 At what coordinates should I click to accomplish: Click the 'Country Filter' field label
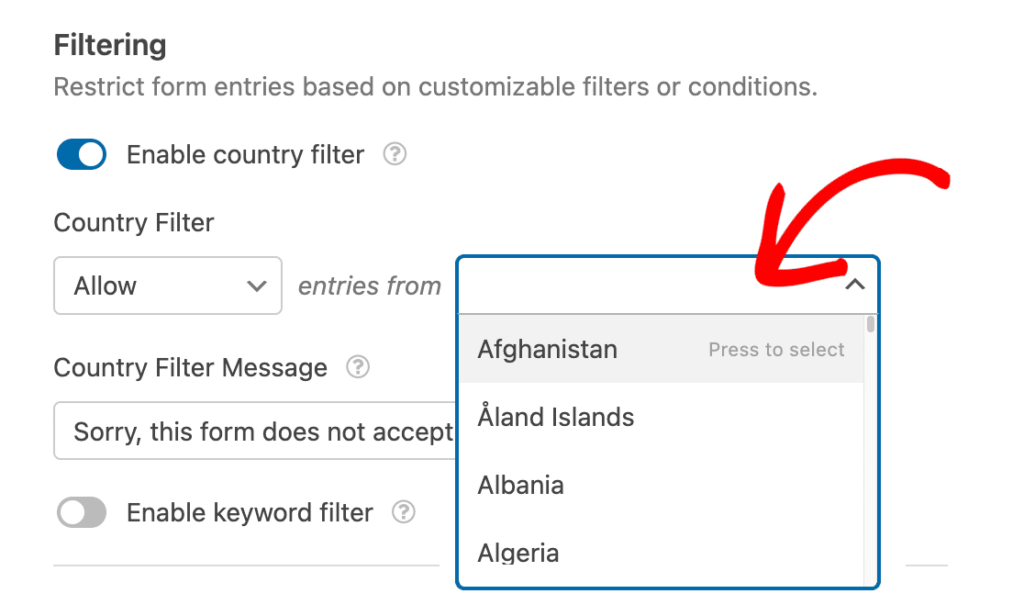click(x=134, y=223)
